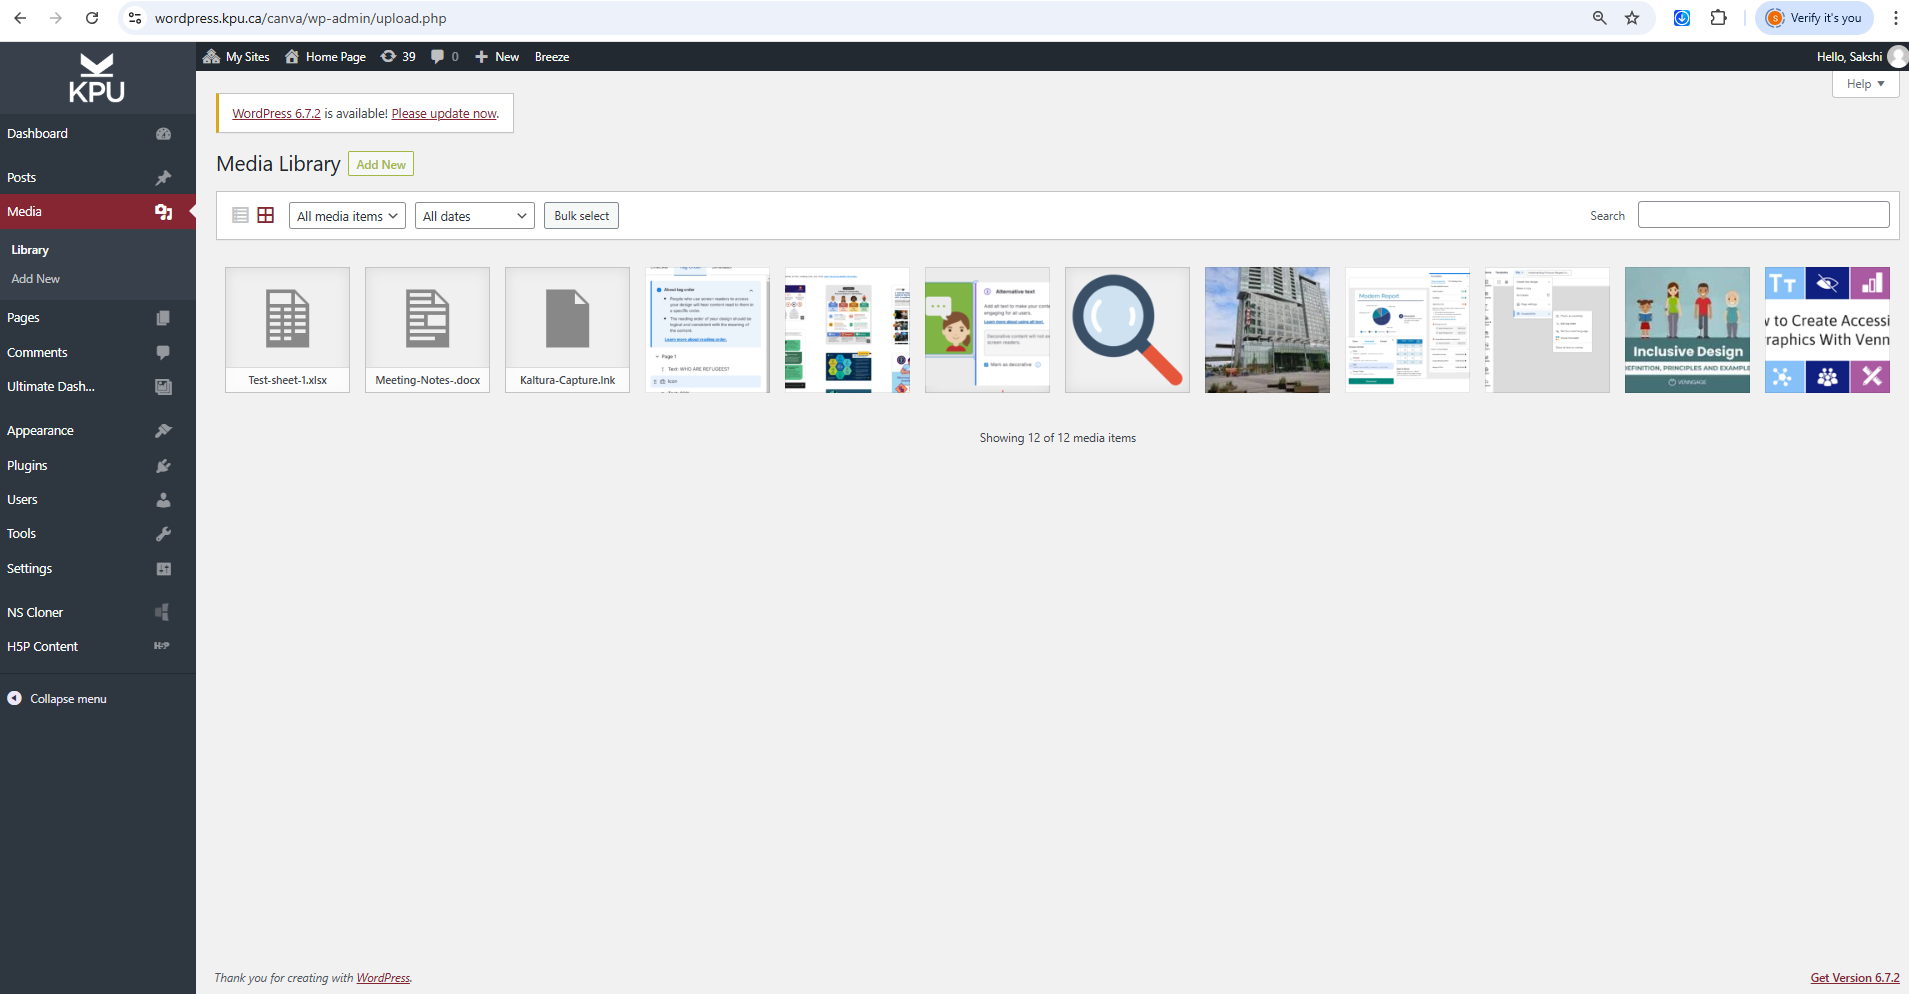This screenshot has height=994, width=1909.
Task: Open the All media items dropdown
Action: click(x=347, y=216)
